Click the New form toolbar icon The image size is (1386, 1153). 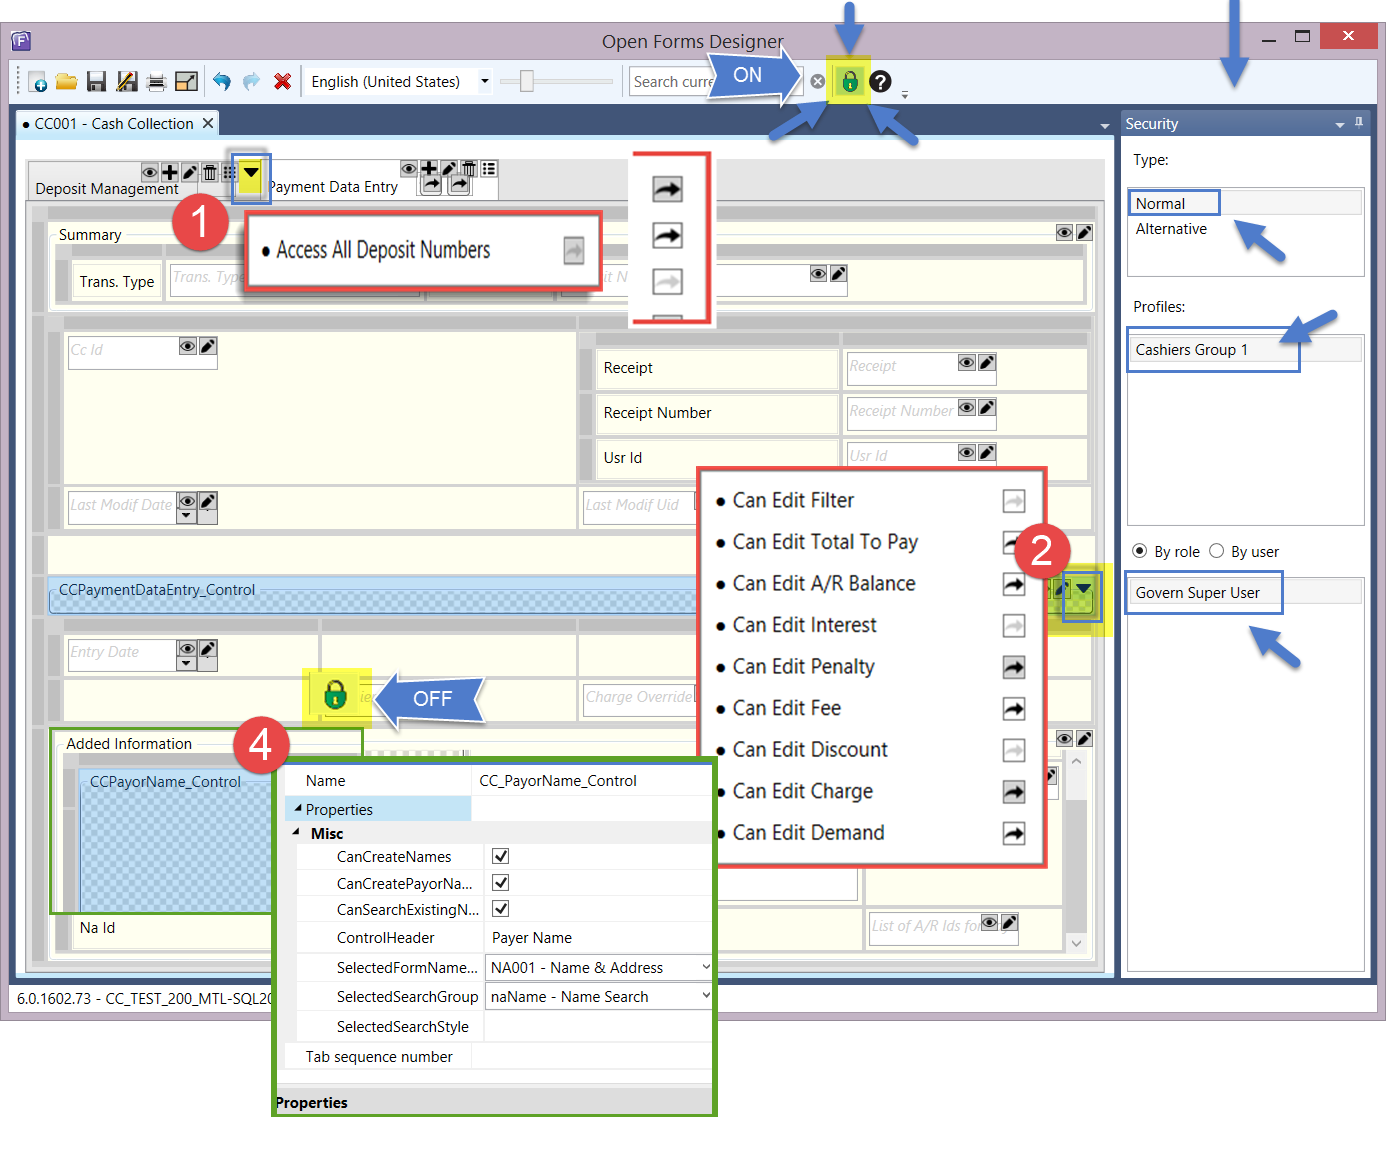pyautogui.click(x=37, y=82)
